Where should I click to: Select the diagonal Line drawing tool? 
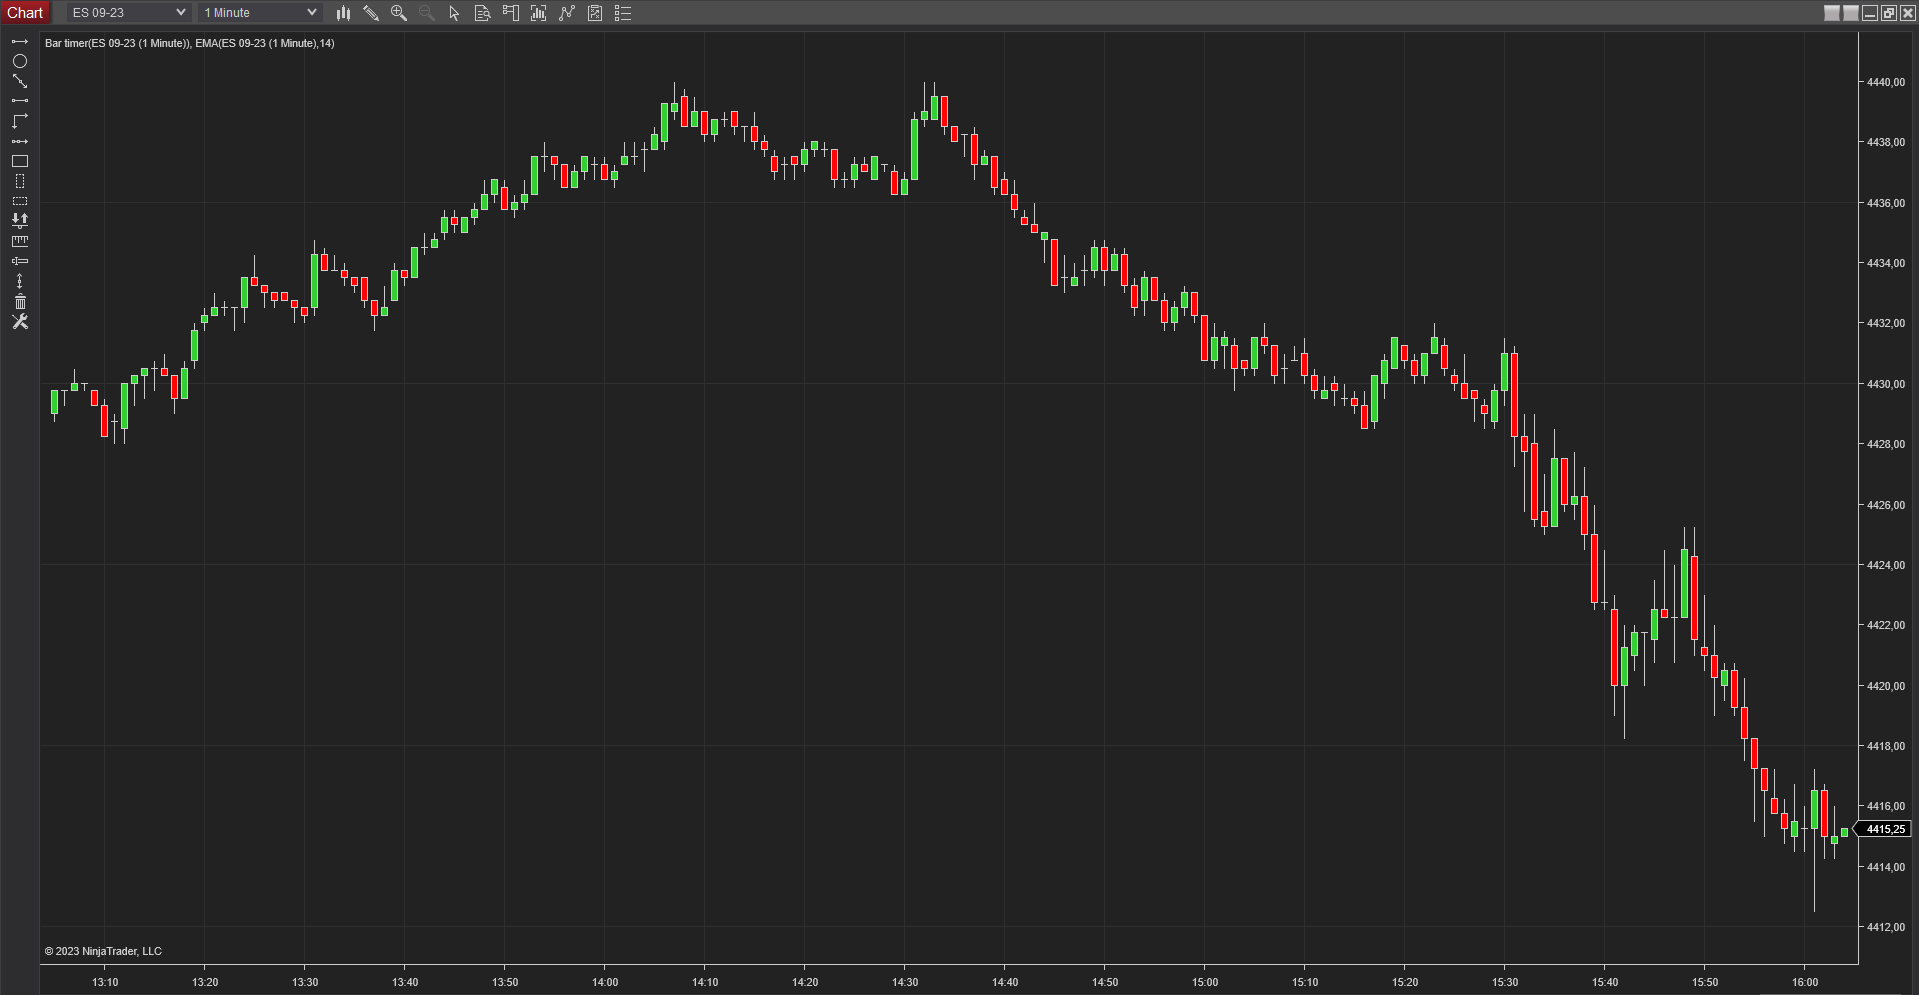[19, 81]
